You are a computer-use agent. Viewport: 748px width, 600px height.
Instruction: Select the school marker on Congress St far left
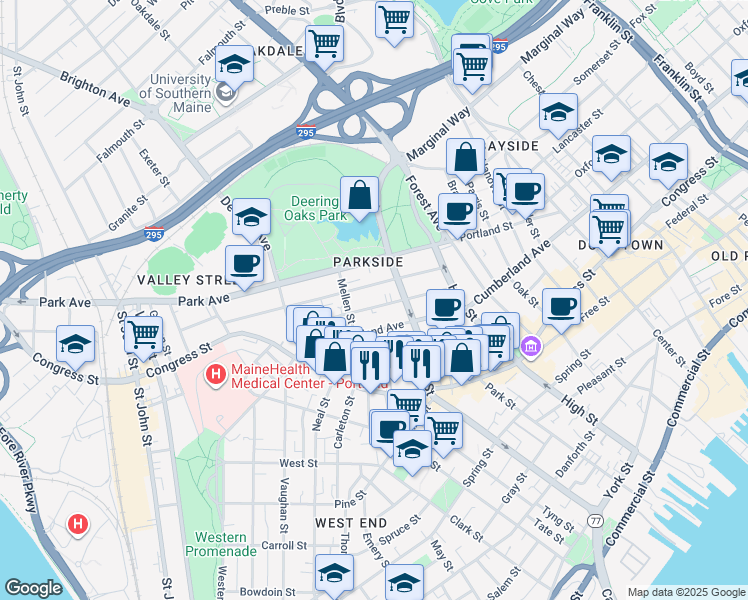[75, 345]
